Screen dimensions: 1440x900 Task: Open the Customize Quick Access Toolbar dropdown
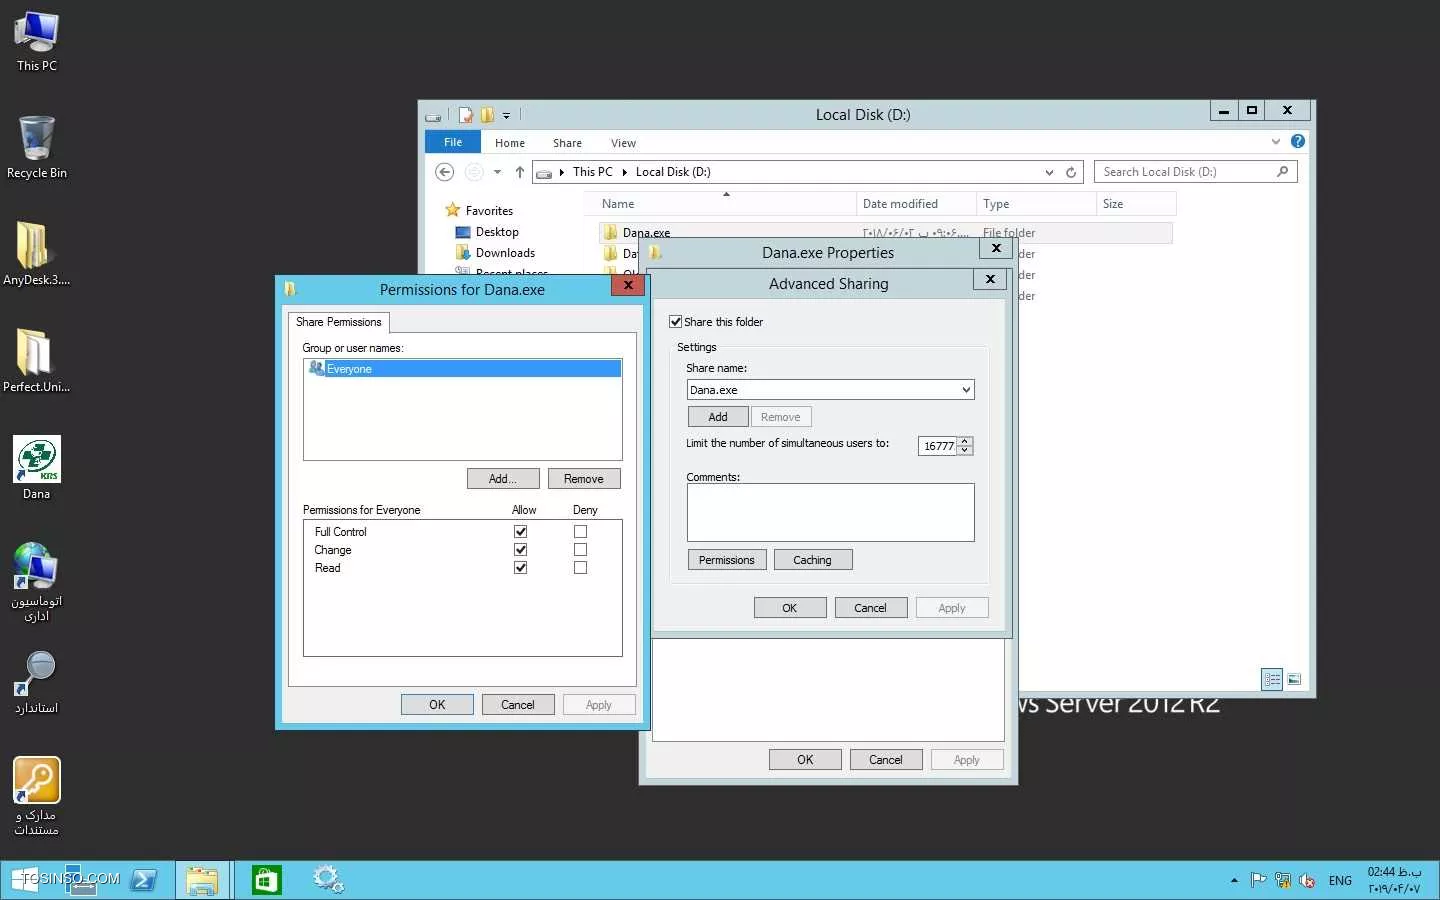click(x=506, y=116)
